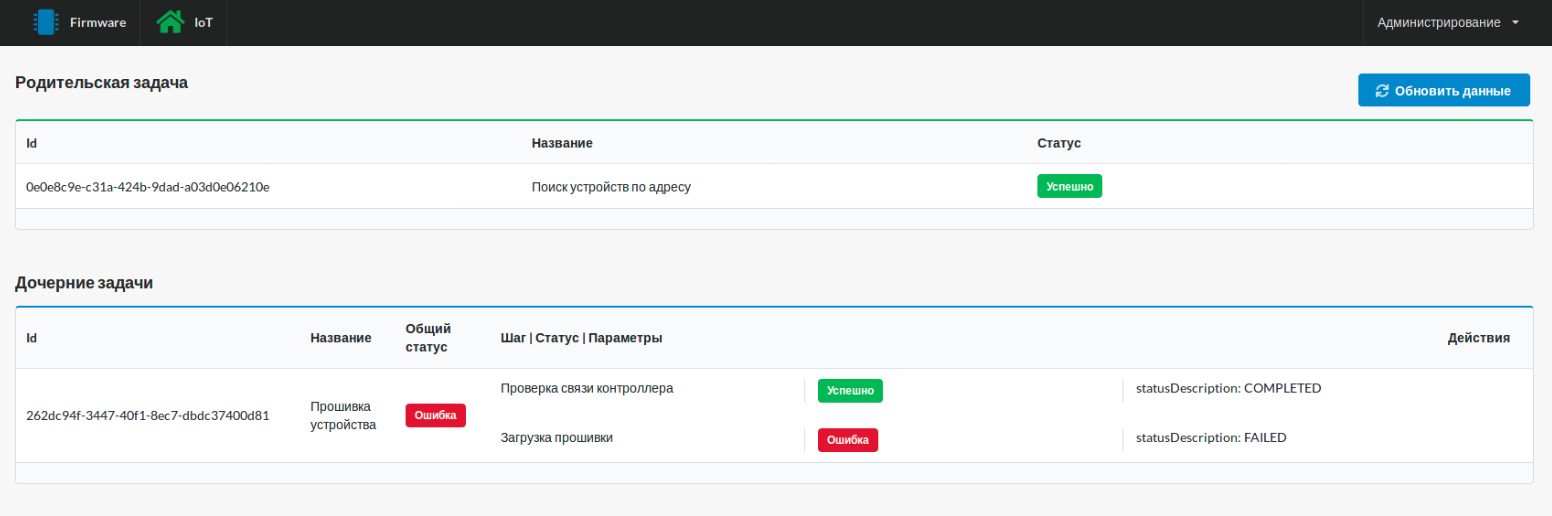Click statusDescription: FAILED text
Viewport: 1552px width, 516px height.
pos(1204,437)
